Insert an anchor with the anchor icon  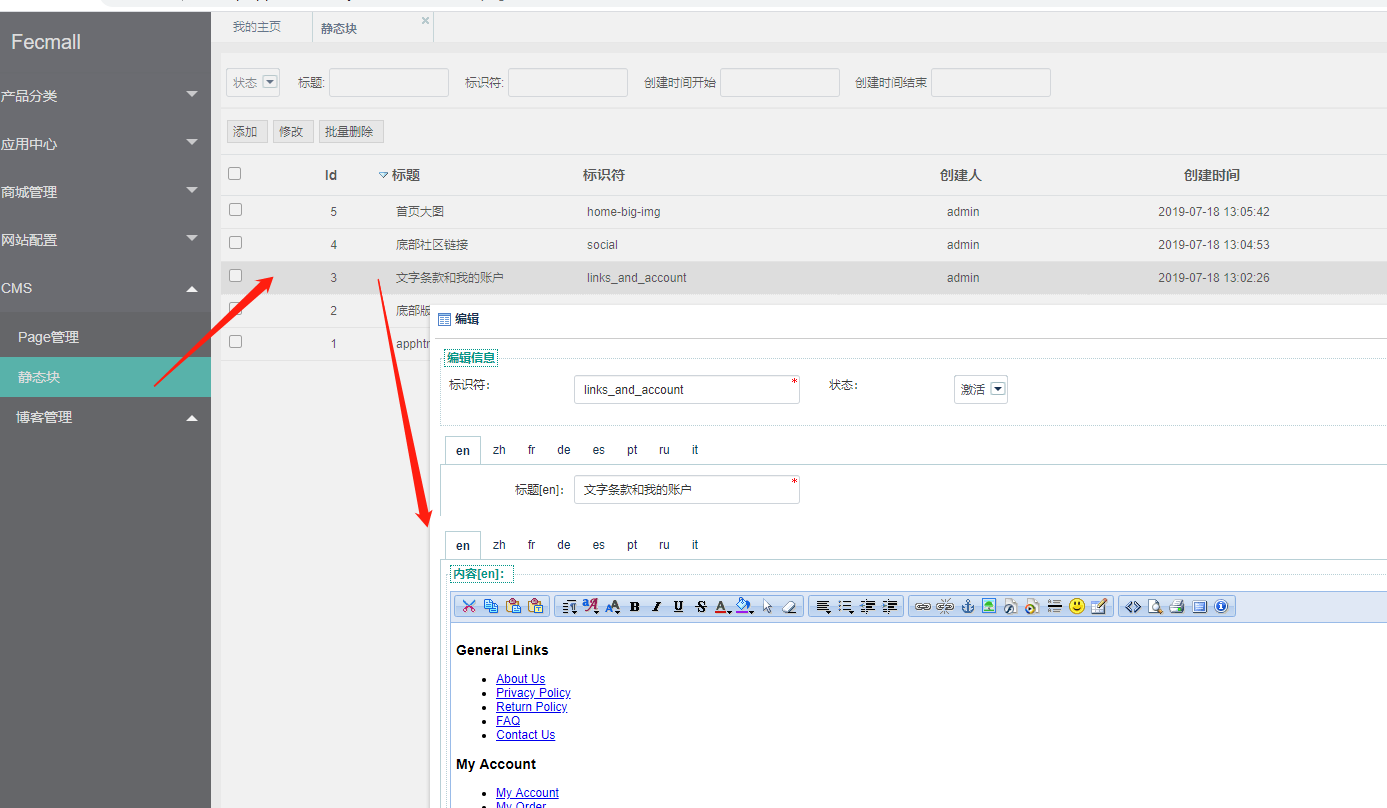[967, 606]
